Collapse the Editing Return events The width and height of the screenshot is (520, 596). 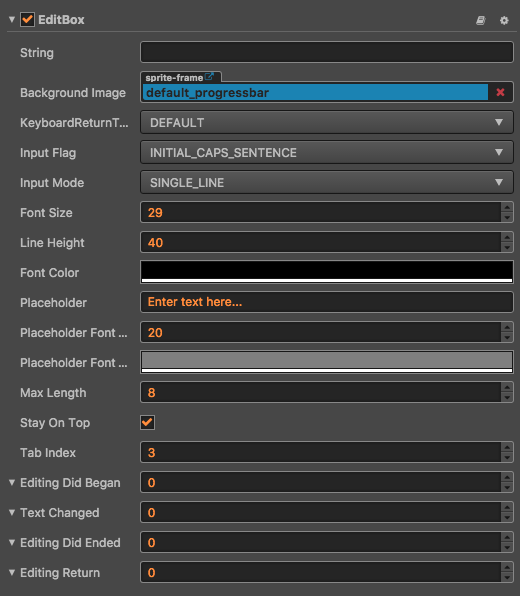(x=12, y=572)
